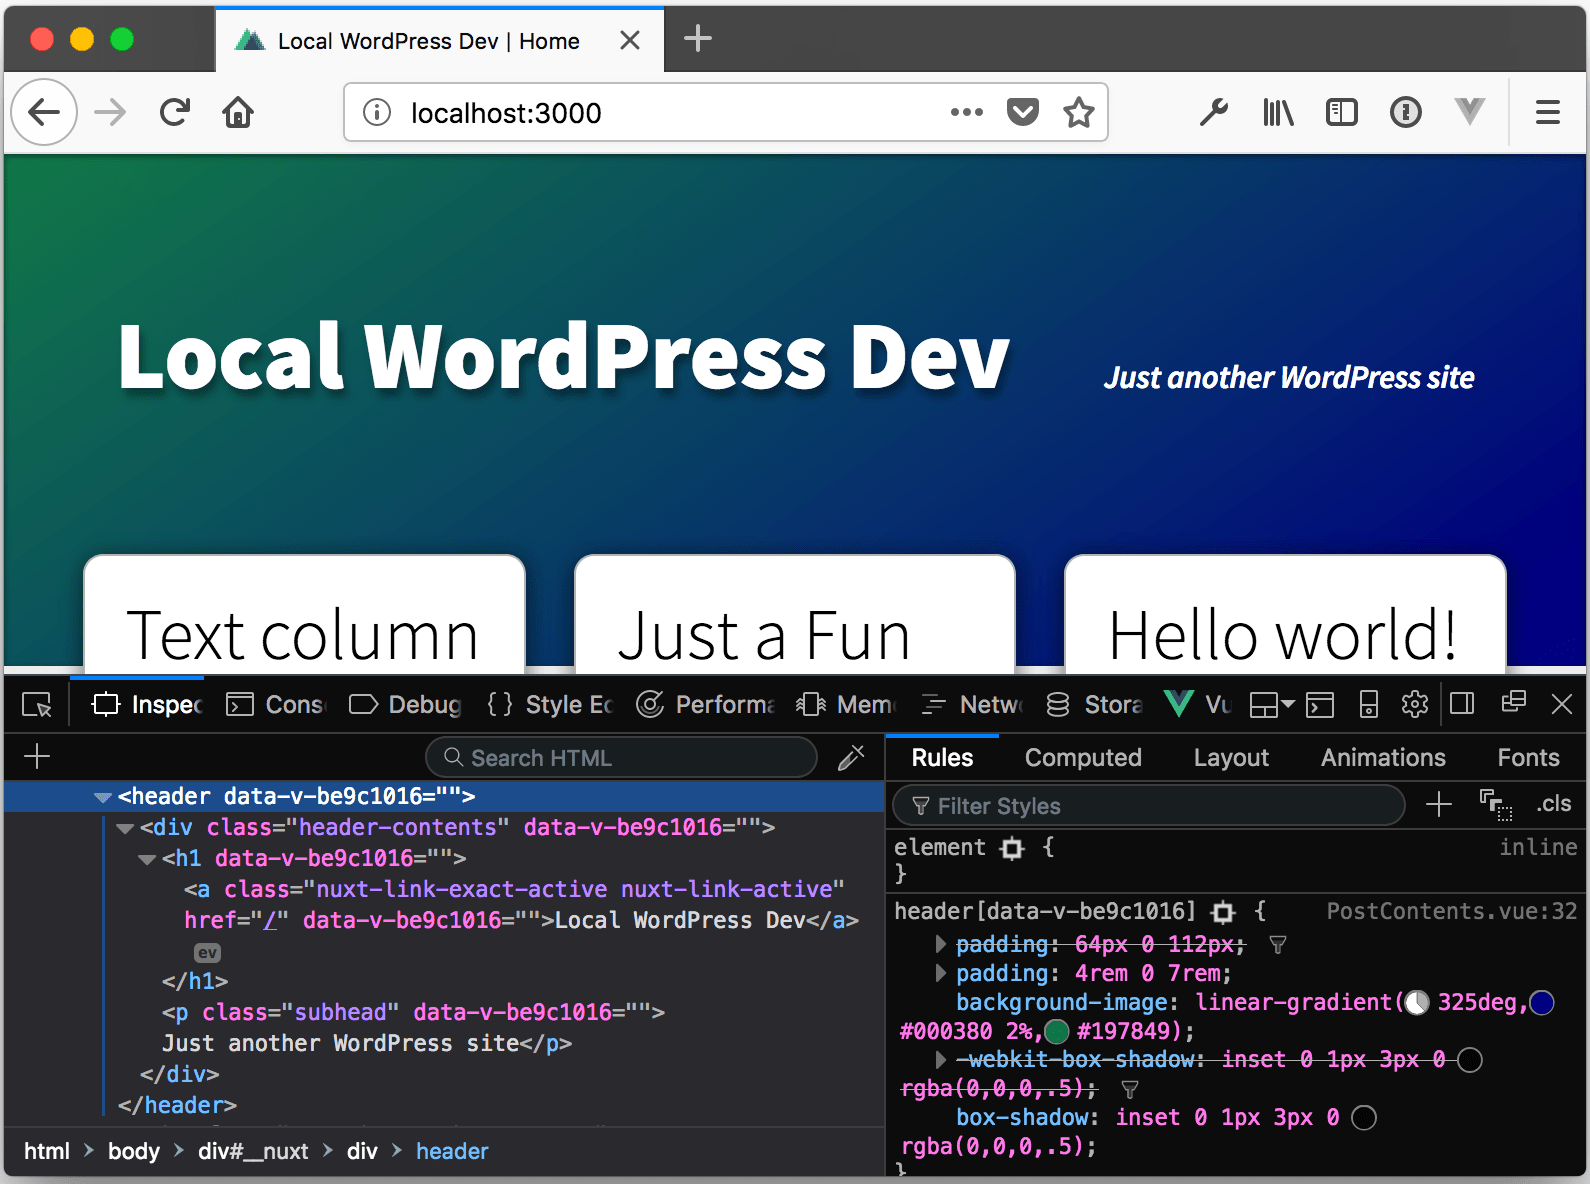Image resolution: width=1590 pixels, height=1184 pixels.
Task: Collapse the header-contents div node
Action: [x=125, y=828]
